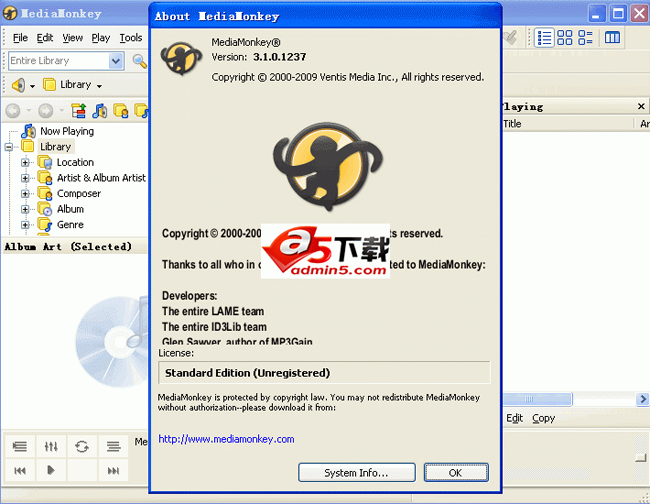
Task: Click the music notes Now Playing toolbar icon
Action: point(99,111)
